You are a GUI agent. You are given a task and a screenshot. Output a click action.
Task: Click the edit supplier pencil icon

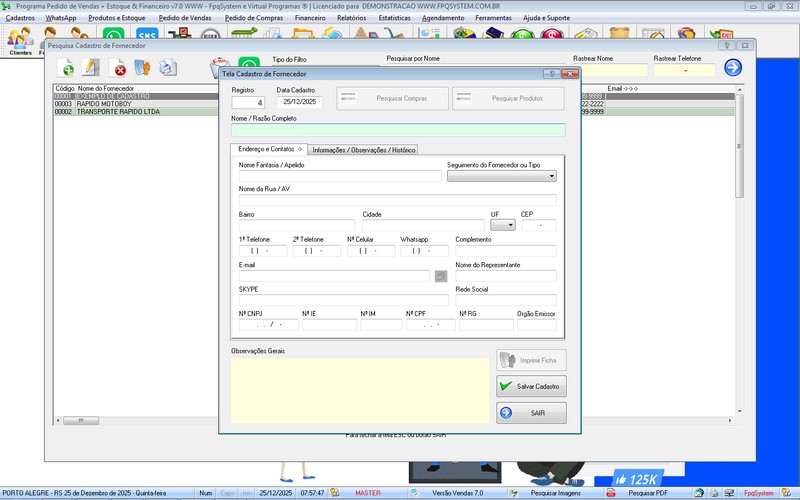pos(91,68)
